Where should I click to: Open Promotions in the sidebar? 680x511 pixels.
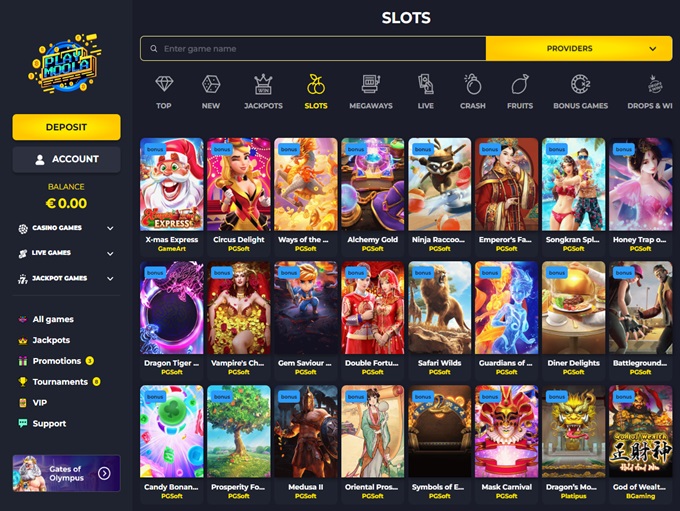click(56, 361)
